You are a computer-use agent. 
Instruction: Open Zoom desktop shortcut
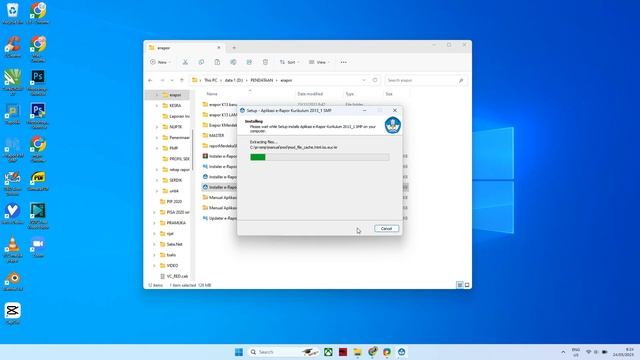(38, 247)
